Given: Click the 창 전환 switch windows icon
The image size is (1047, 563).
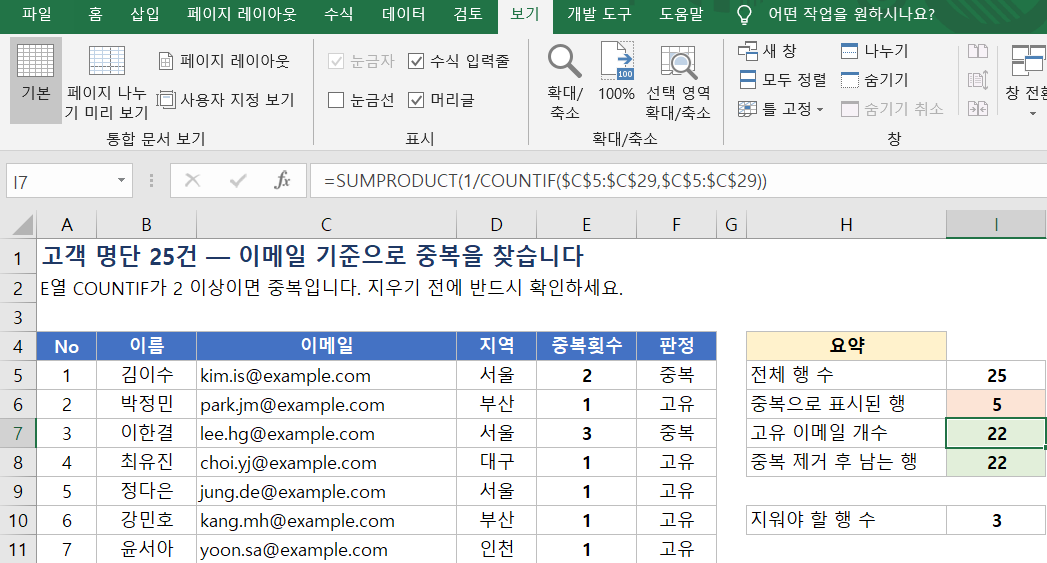Looking at the screenshot, I should point(1026,61).
